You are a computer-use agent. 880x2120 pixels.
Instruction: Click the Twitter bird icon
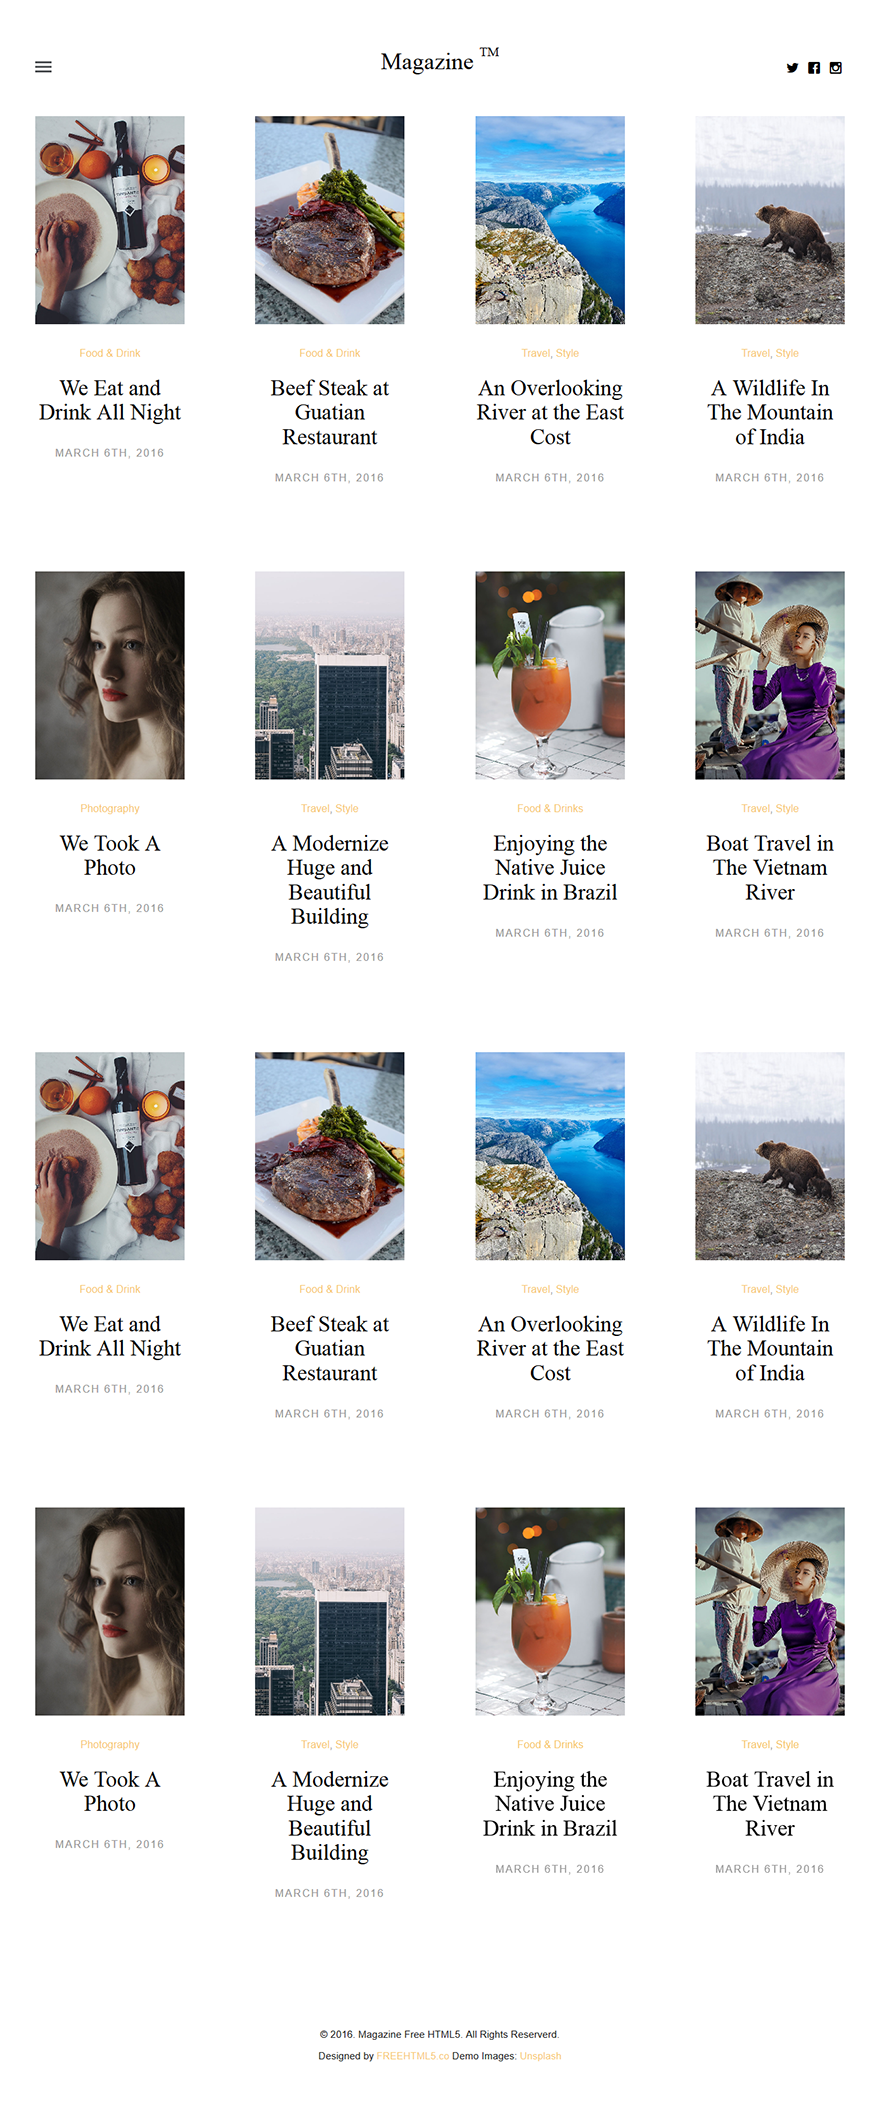pos(792,68)
